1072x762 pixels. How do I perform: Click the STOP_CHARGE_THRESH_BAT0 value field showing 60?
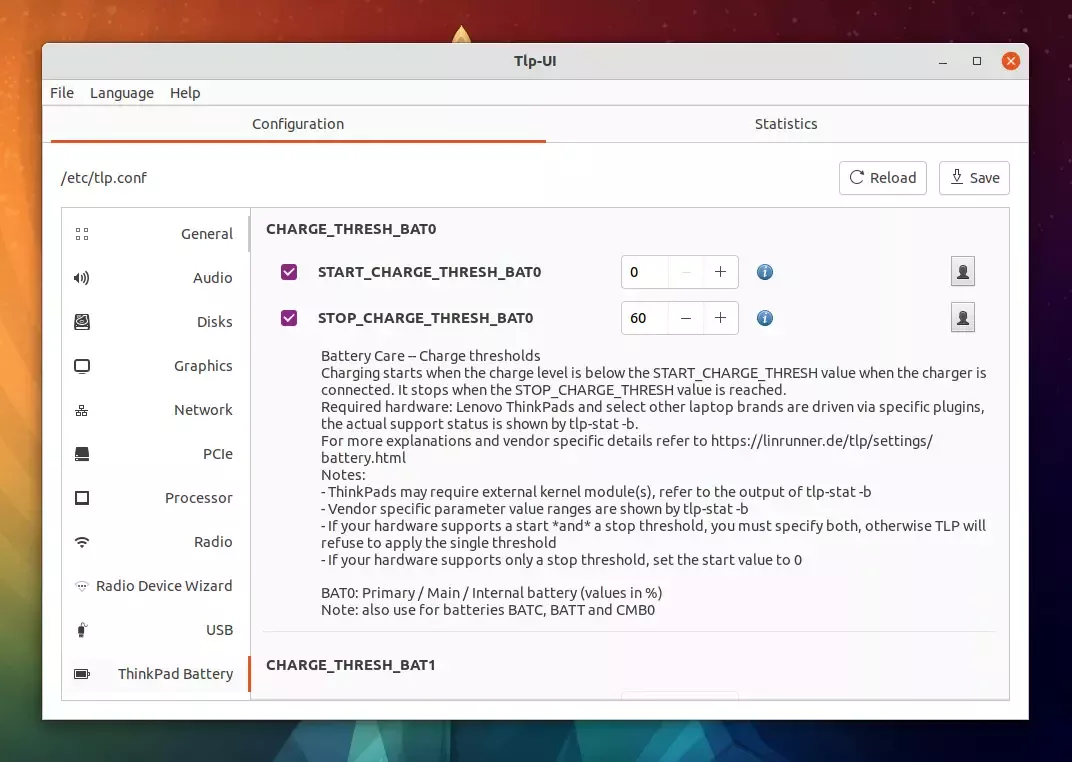click(x=644, y=318)
